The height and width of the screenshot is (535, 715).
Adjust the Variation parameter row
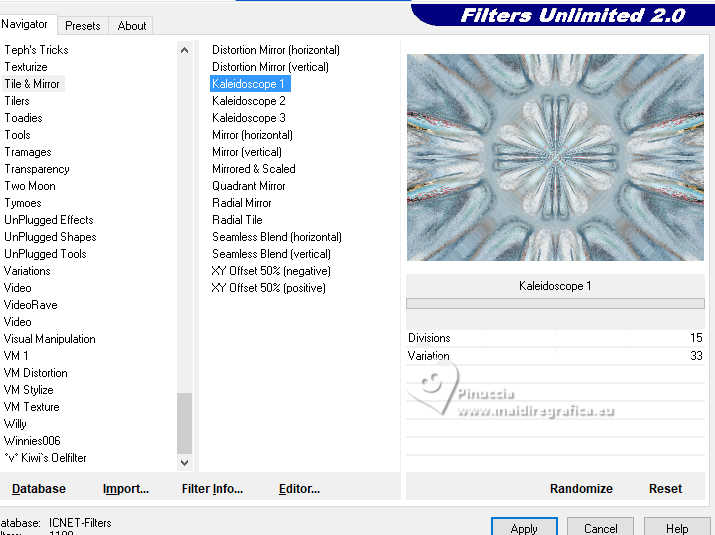click(x=555, y=356)
